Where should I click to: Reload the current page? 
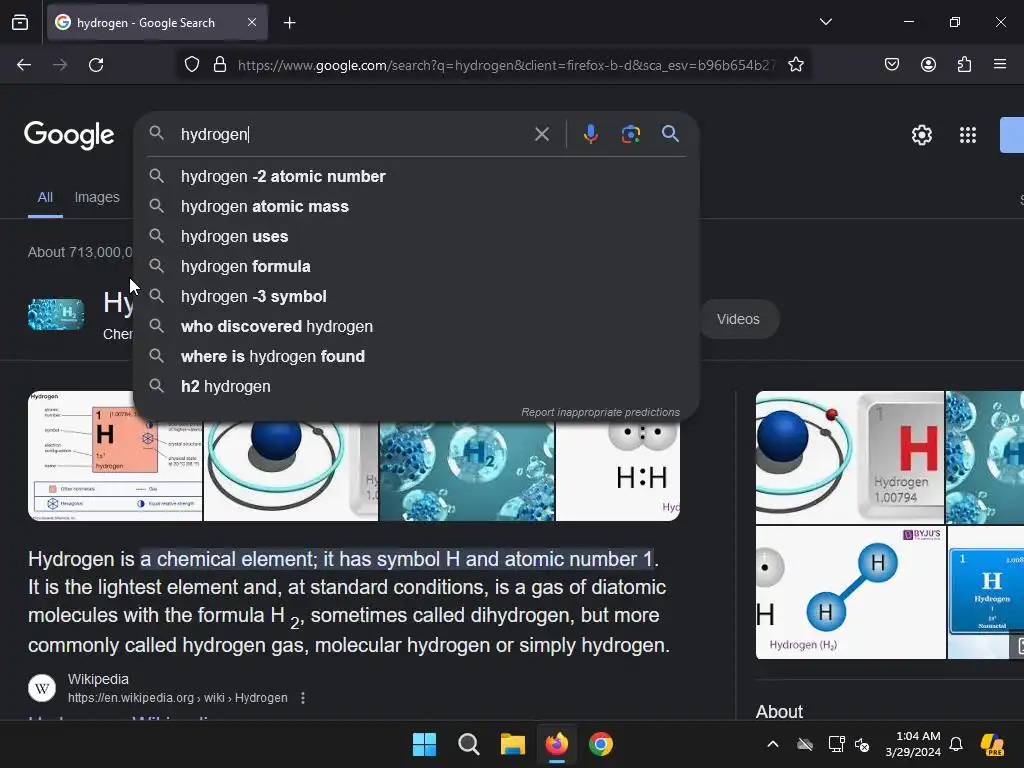(x=96, y=65)
